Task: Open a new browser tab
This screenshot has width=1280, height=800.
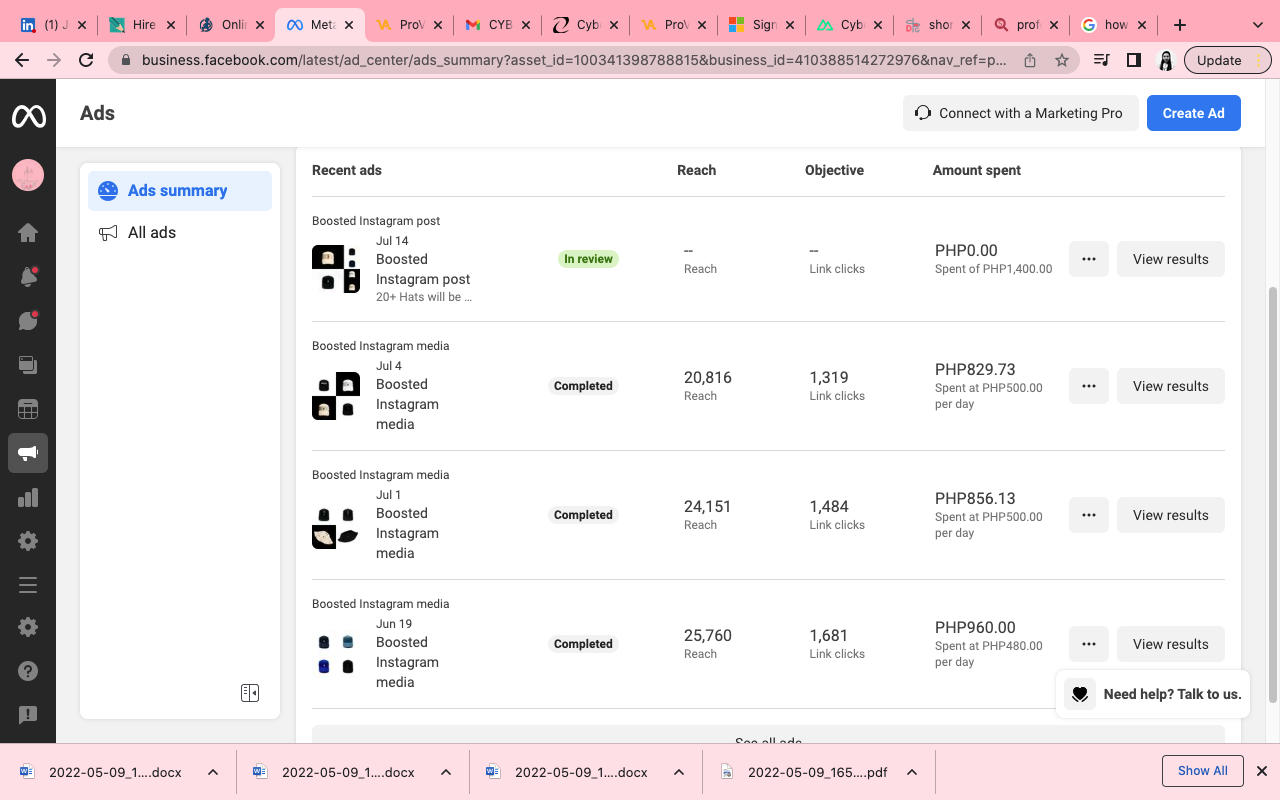Action: [1180, 25]
